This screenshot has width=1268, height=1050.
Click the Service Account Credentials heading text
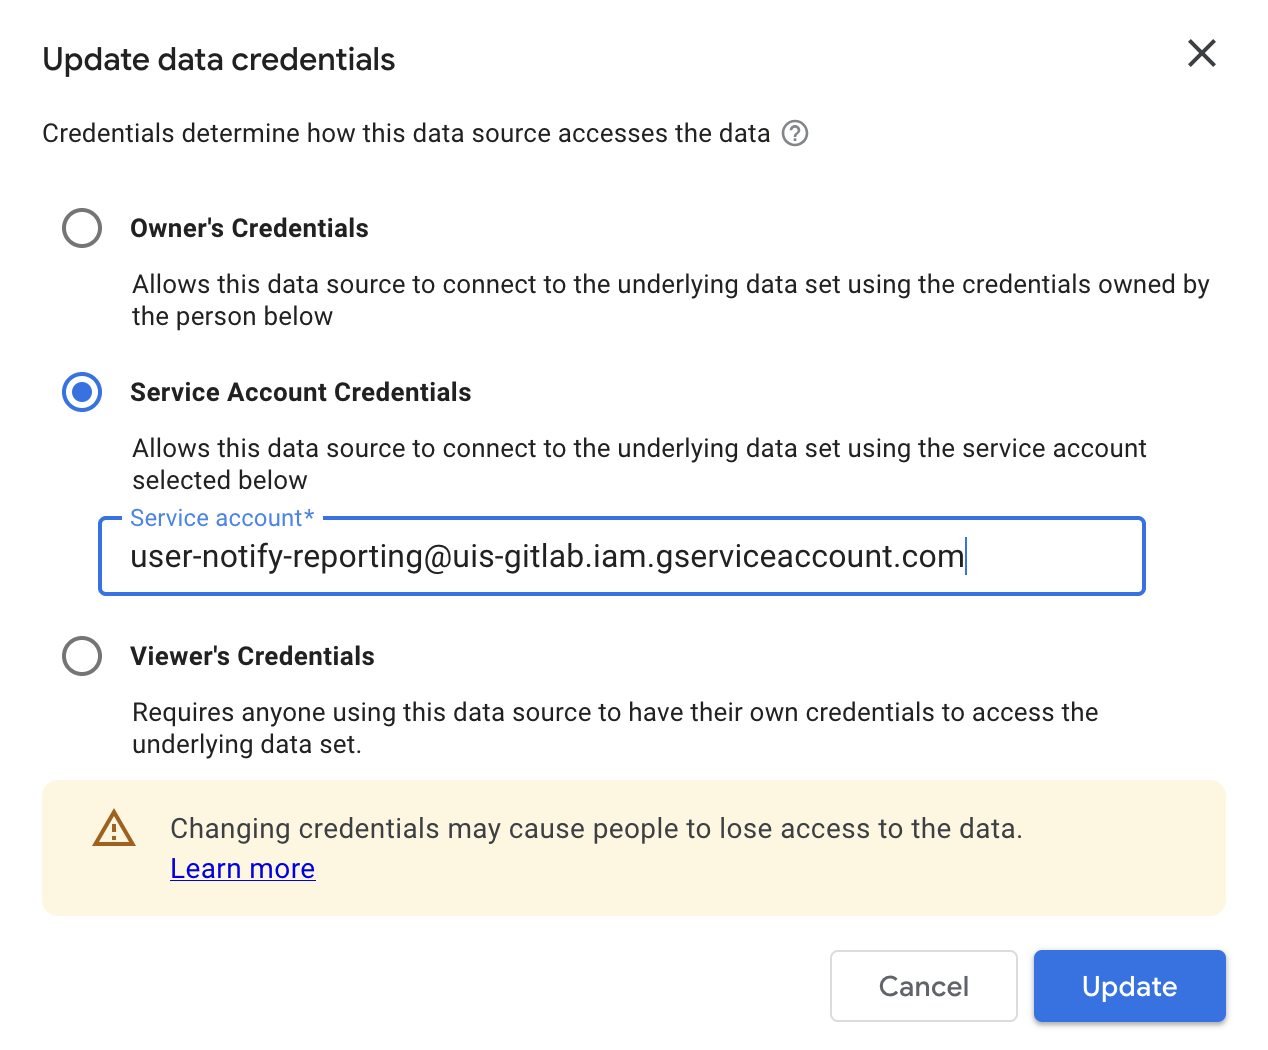pos(300,392)
